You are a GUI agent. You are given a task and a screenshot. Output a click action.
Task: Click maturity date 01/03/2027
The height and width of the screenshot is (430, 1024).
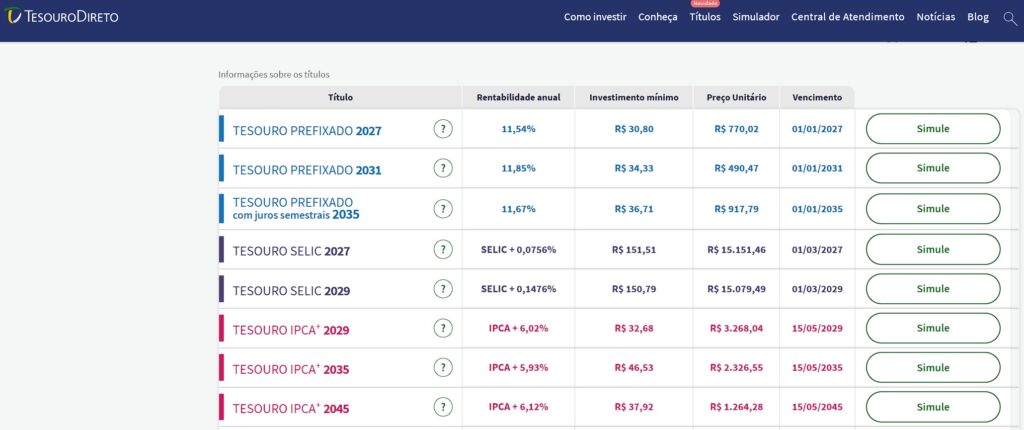817,250
